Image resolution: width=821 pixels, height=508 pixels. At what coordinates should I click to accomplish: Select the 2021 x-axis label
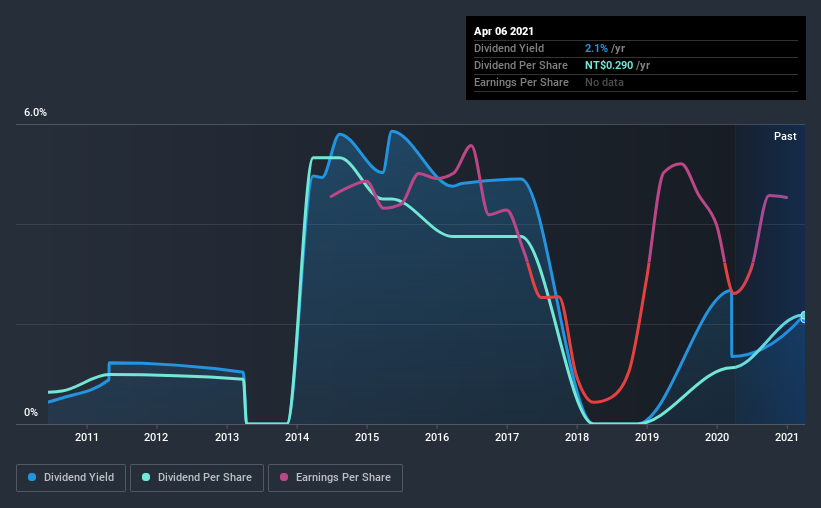click(786, 437)
